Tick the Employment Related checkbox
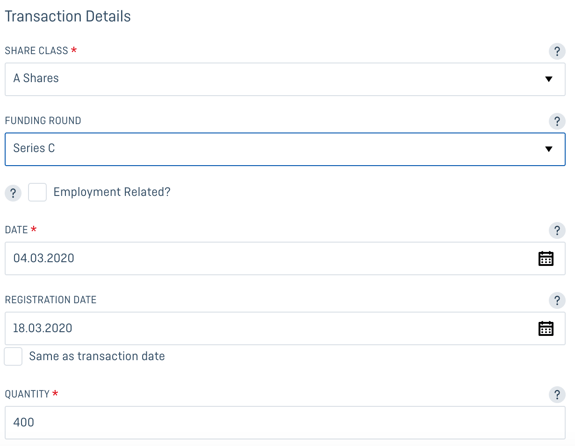The image size is (575, 446). [x=37, y=192]
